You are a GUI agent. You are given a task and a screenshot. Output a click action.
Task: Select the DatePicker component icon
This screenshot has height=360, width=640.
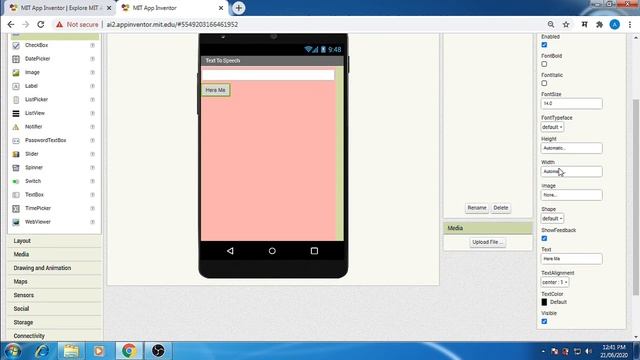(x=16, y=59)
